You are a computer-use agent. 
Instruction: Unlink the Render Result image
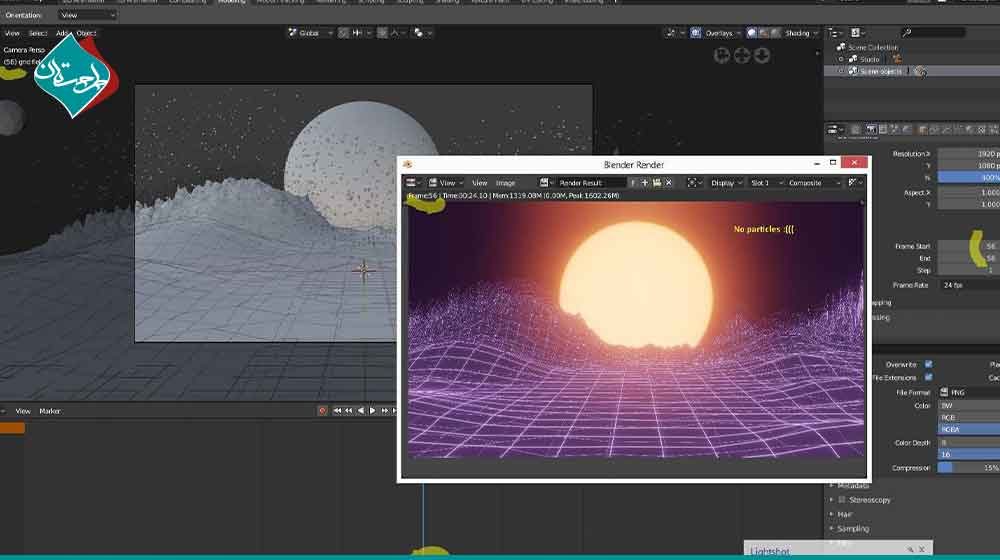click(668, 183)
